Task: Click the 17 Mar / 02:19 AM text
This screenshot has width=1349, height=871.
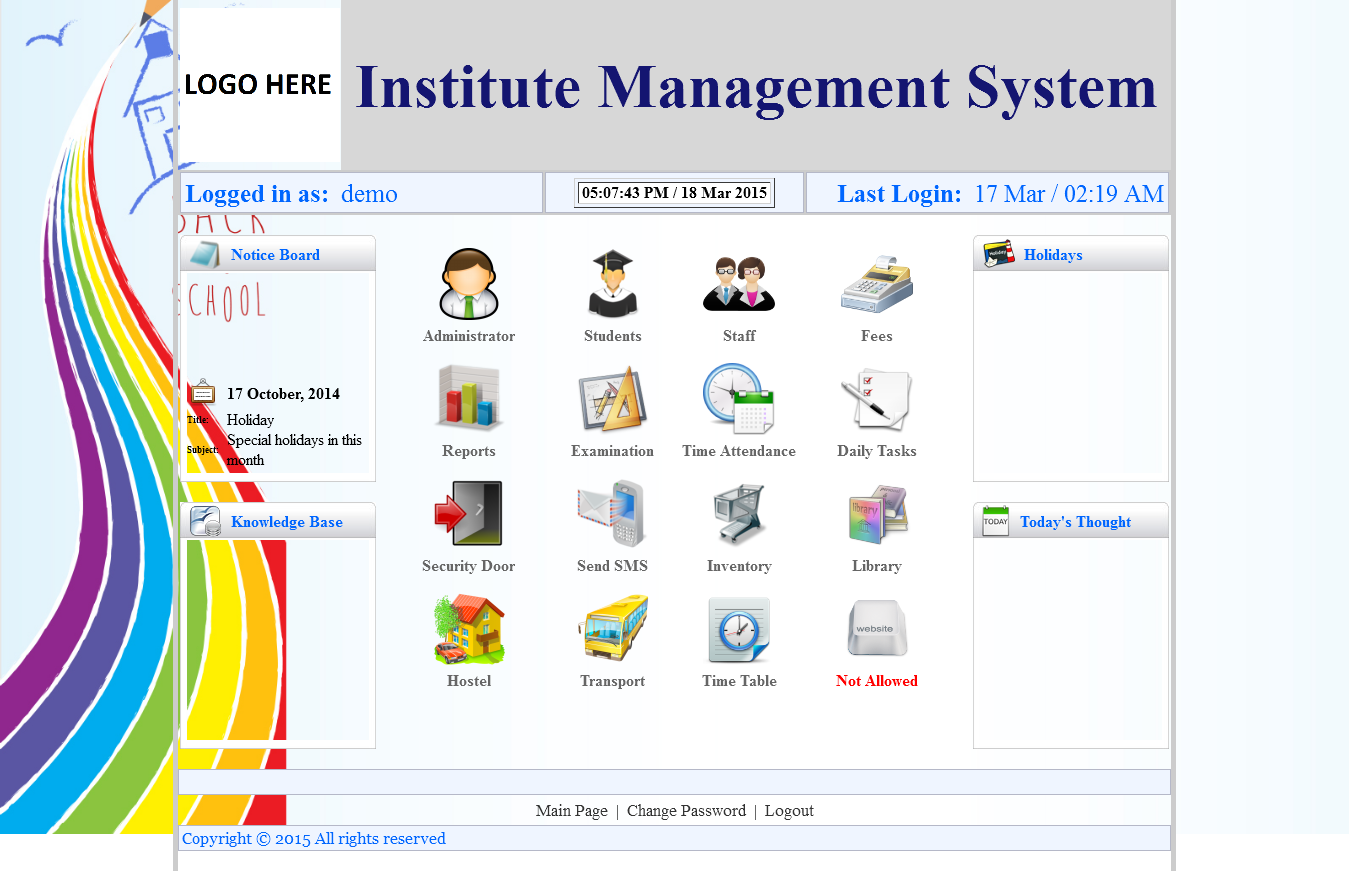Action: [x=1069, y=194]
